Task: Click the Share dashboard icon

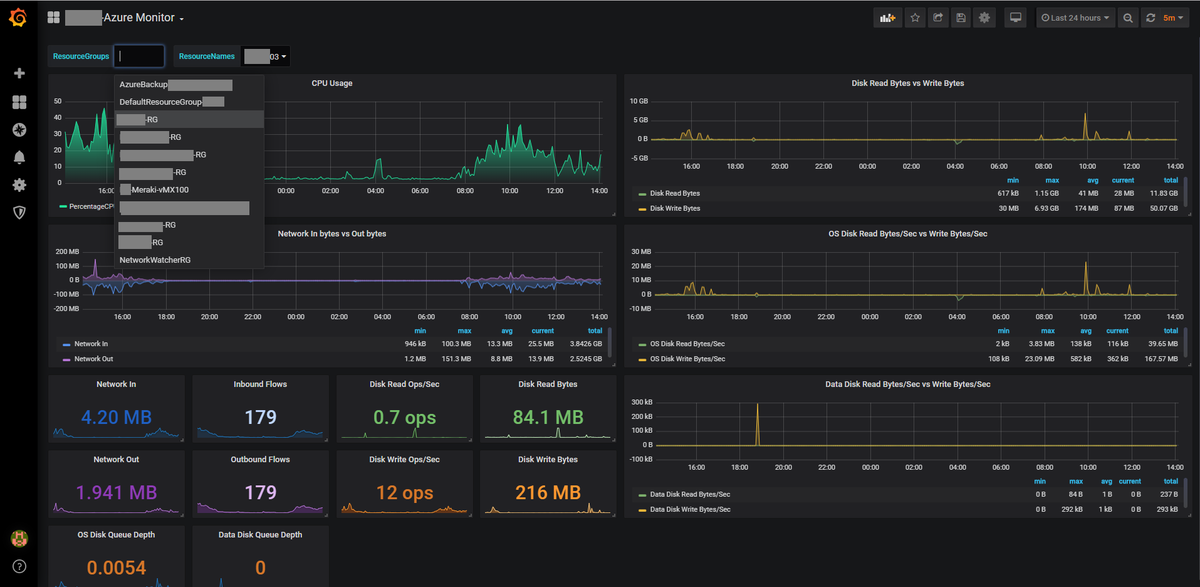Action: [938, 18]
